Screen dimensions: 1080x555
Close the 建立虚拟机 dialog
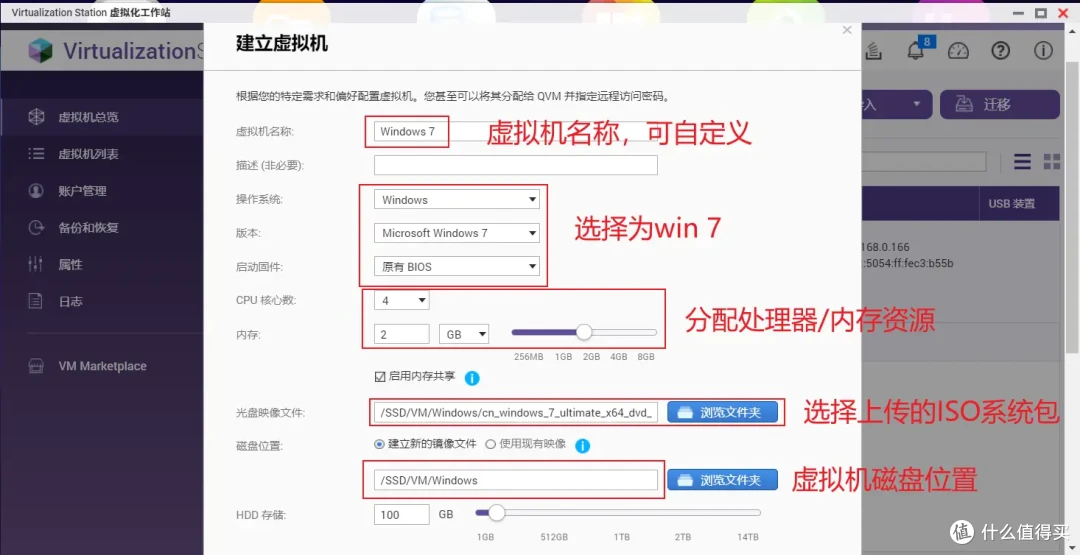pyautogui.click(x=847, y=30)
